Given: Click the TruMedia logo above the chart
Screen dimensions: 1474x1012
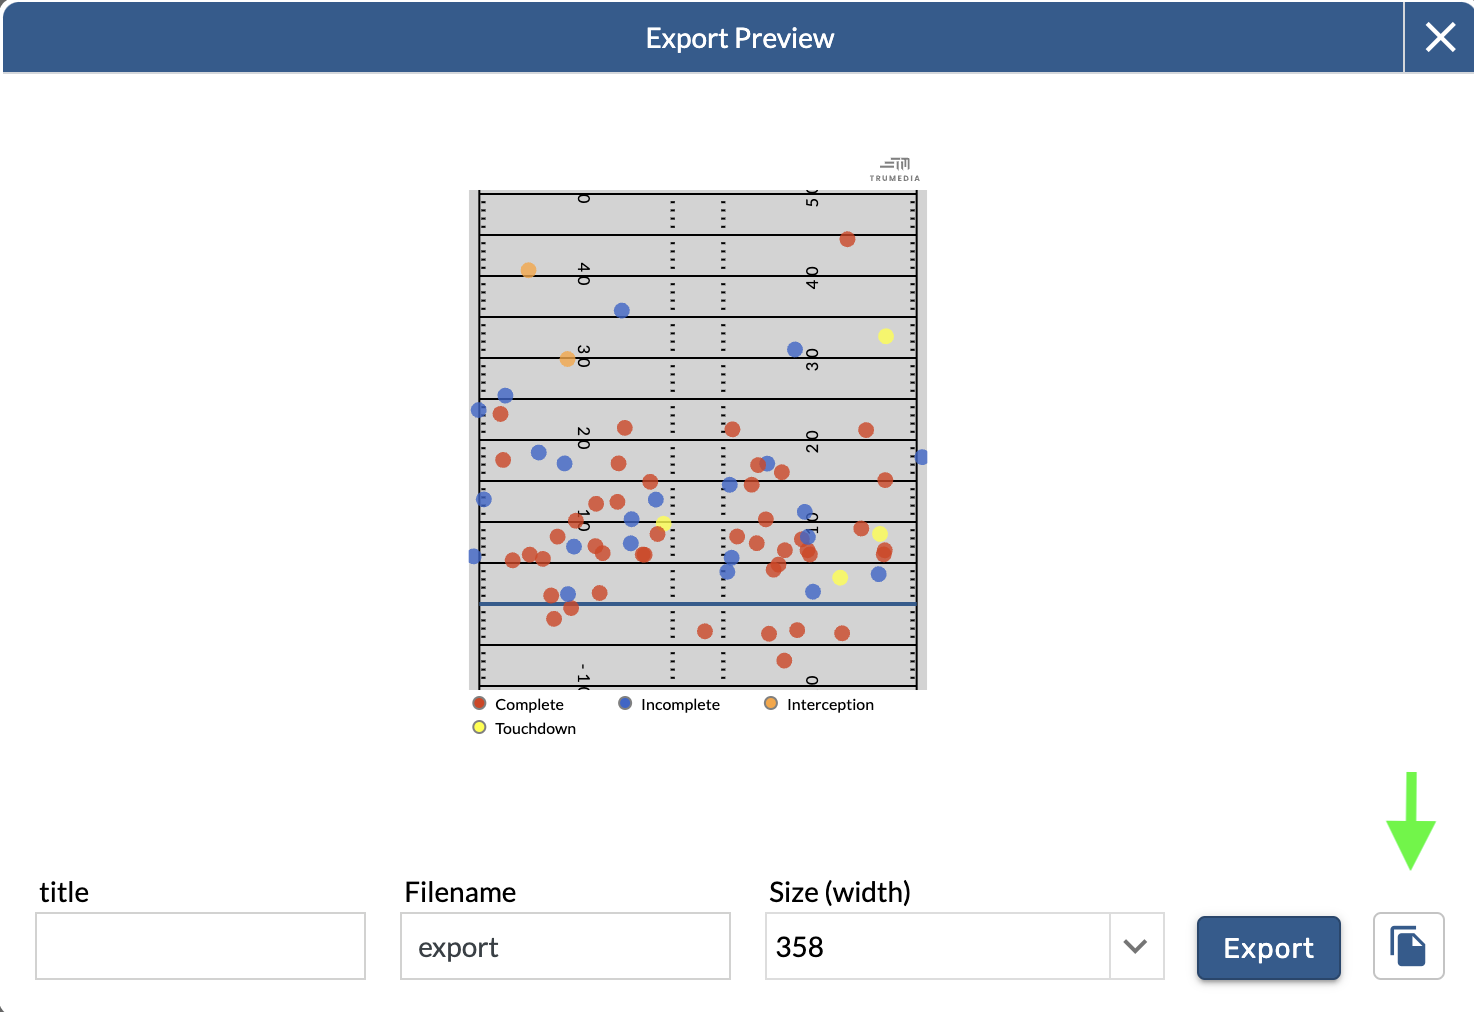Looking at the screenshot, I should (x=895, y=169).
